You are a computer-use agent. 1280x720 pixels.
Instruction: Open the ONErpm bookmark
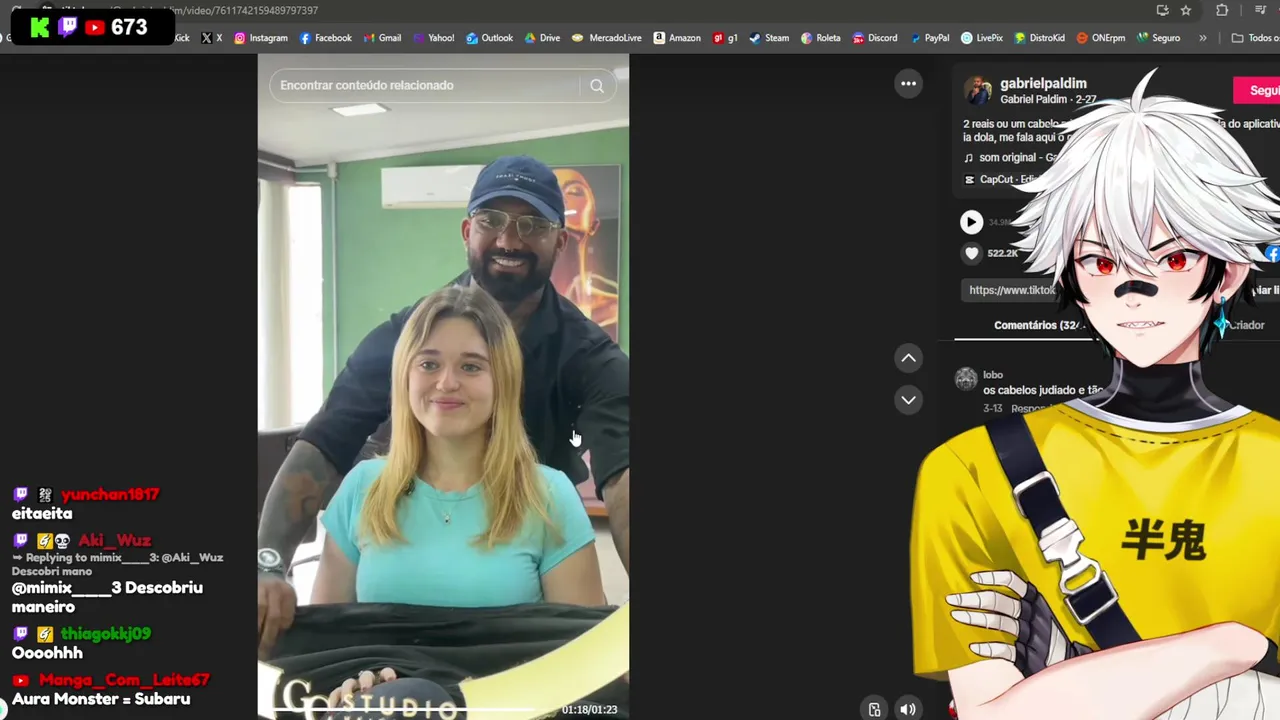pos(1101,38)
